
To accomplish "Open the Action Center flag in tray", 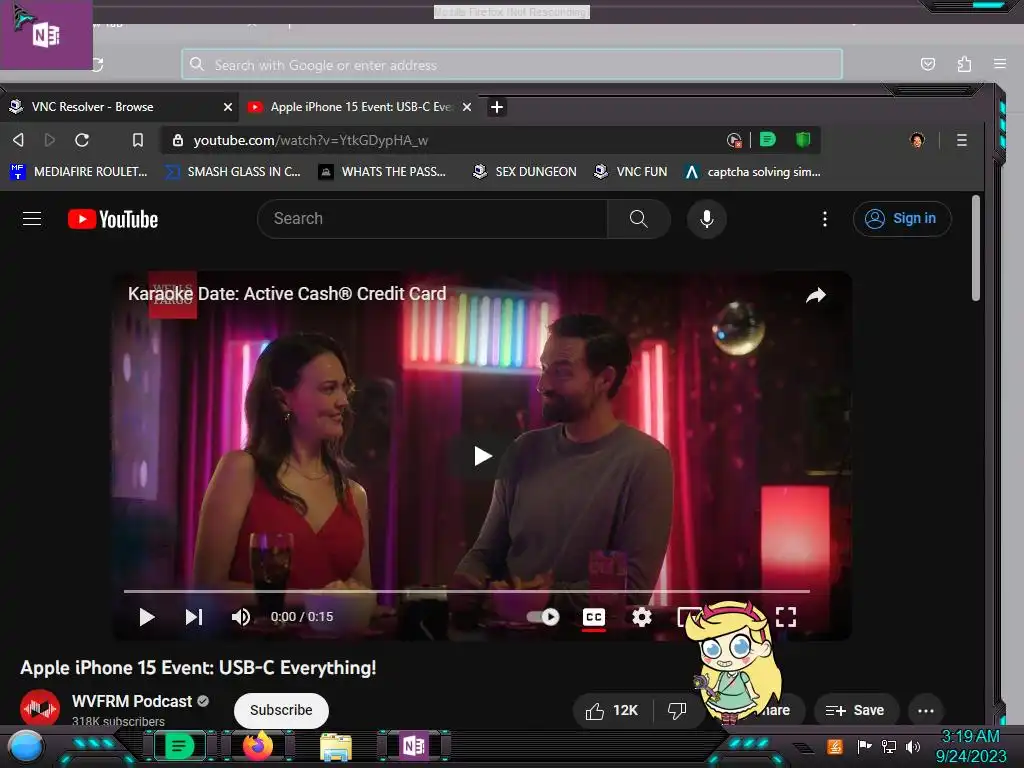I will 863,746.
